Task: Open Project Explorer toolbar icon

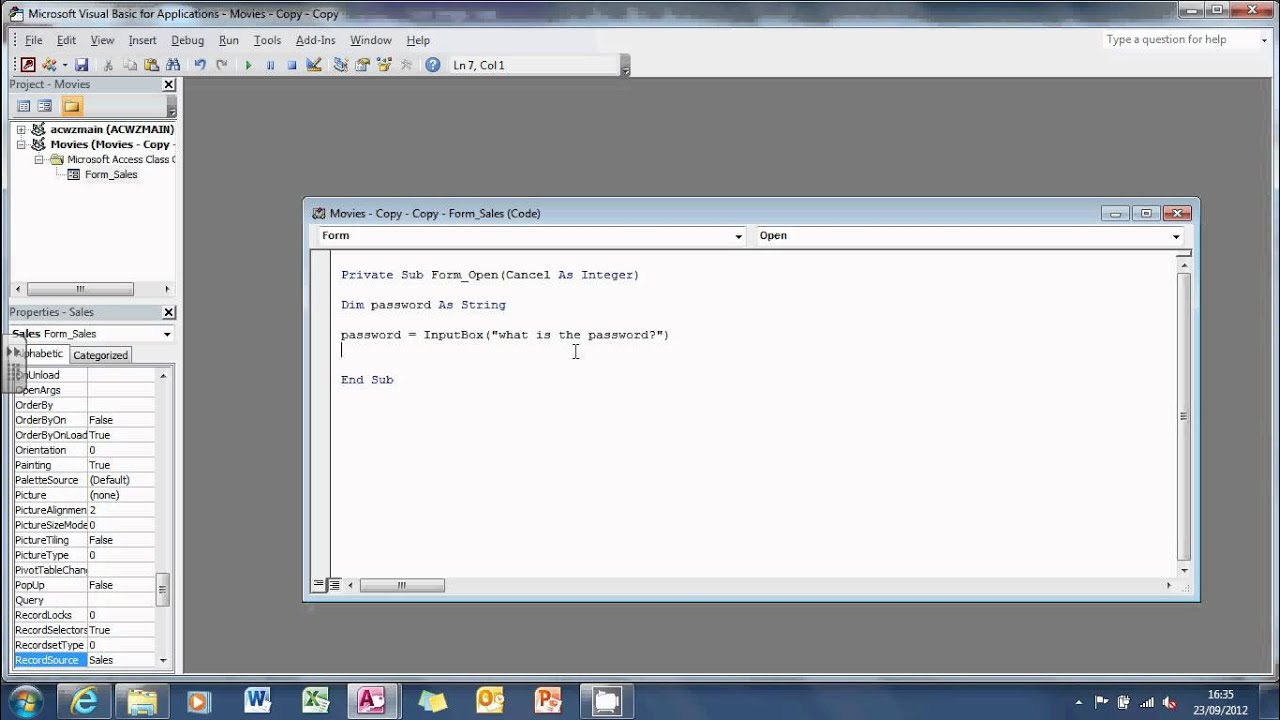Action: point(341,65)
